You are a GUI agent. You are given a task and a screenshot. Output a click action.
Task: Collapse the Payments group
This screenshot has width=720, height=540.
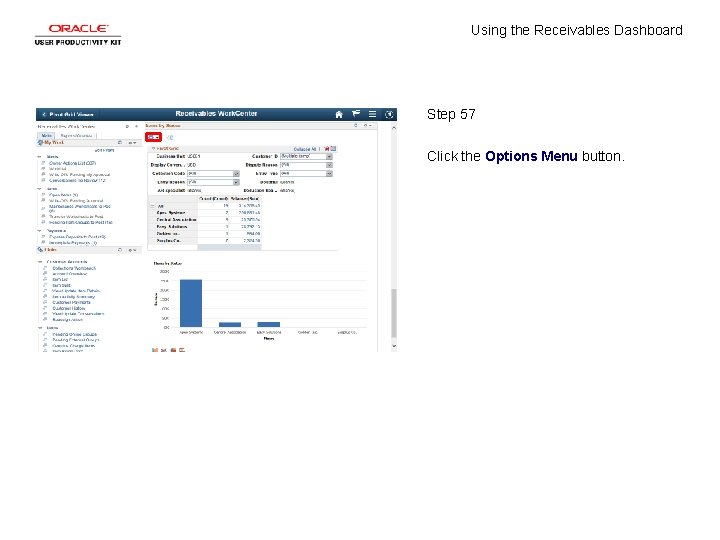39,231
